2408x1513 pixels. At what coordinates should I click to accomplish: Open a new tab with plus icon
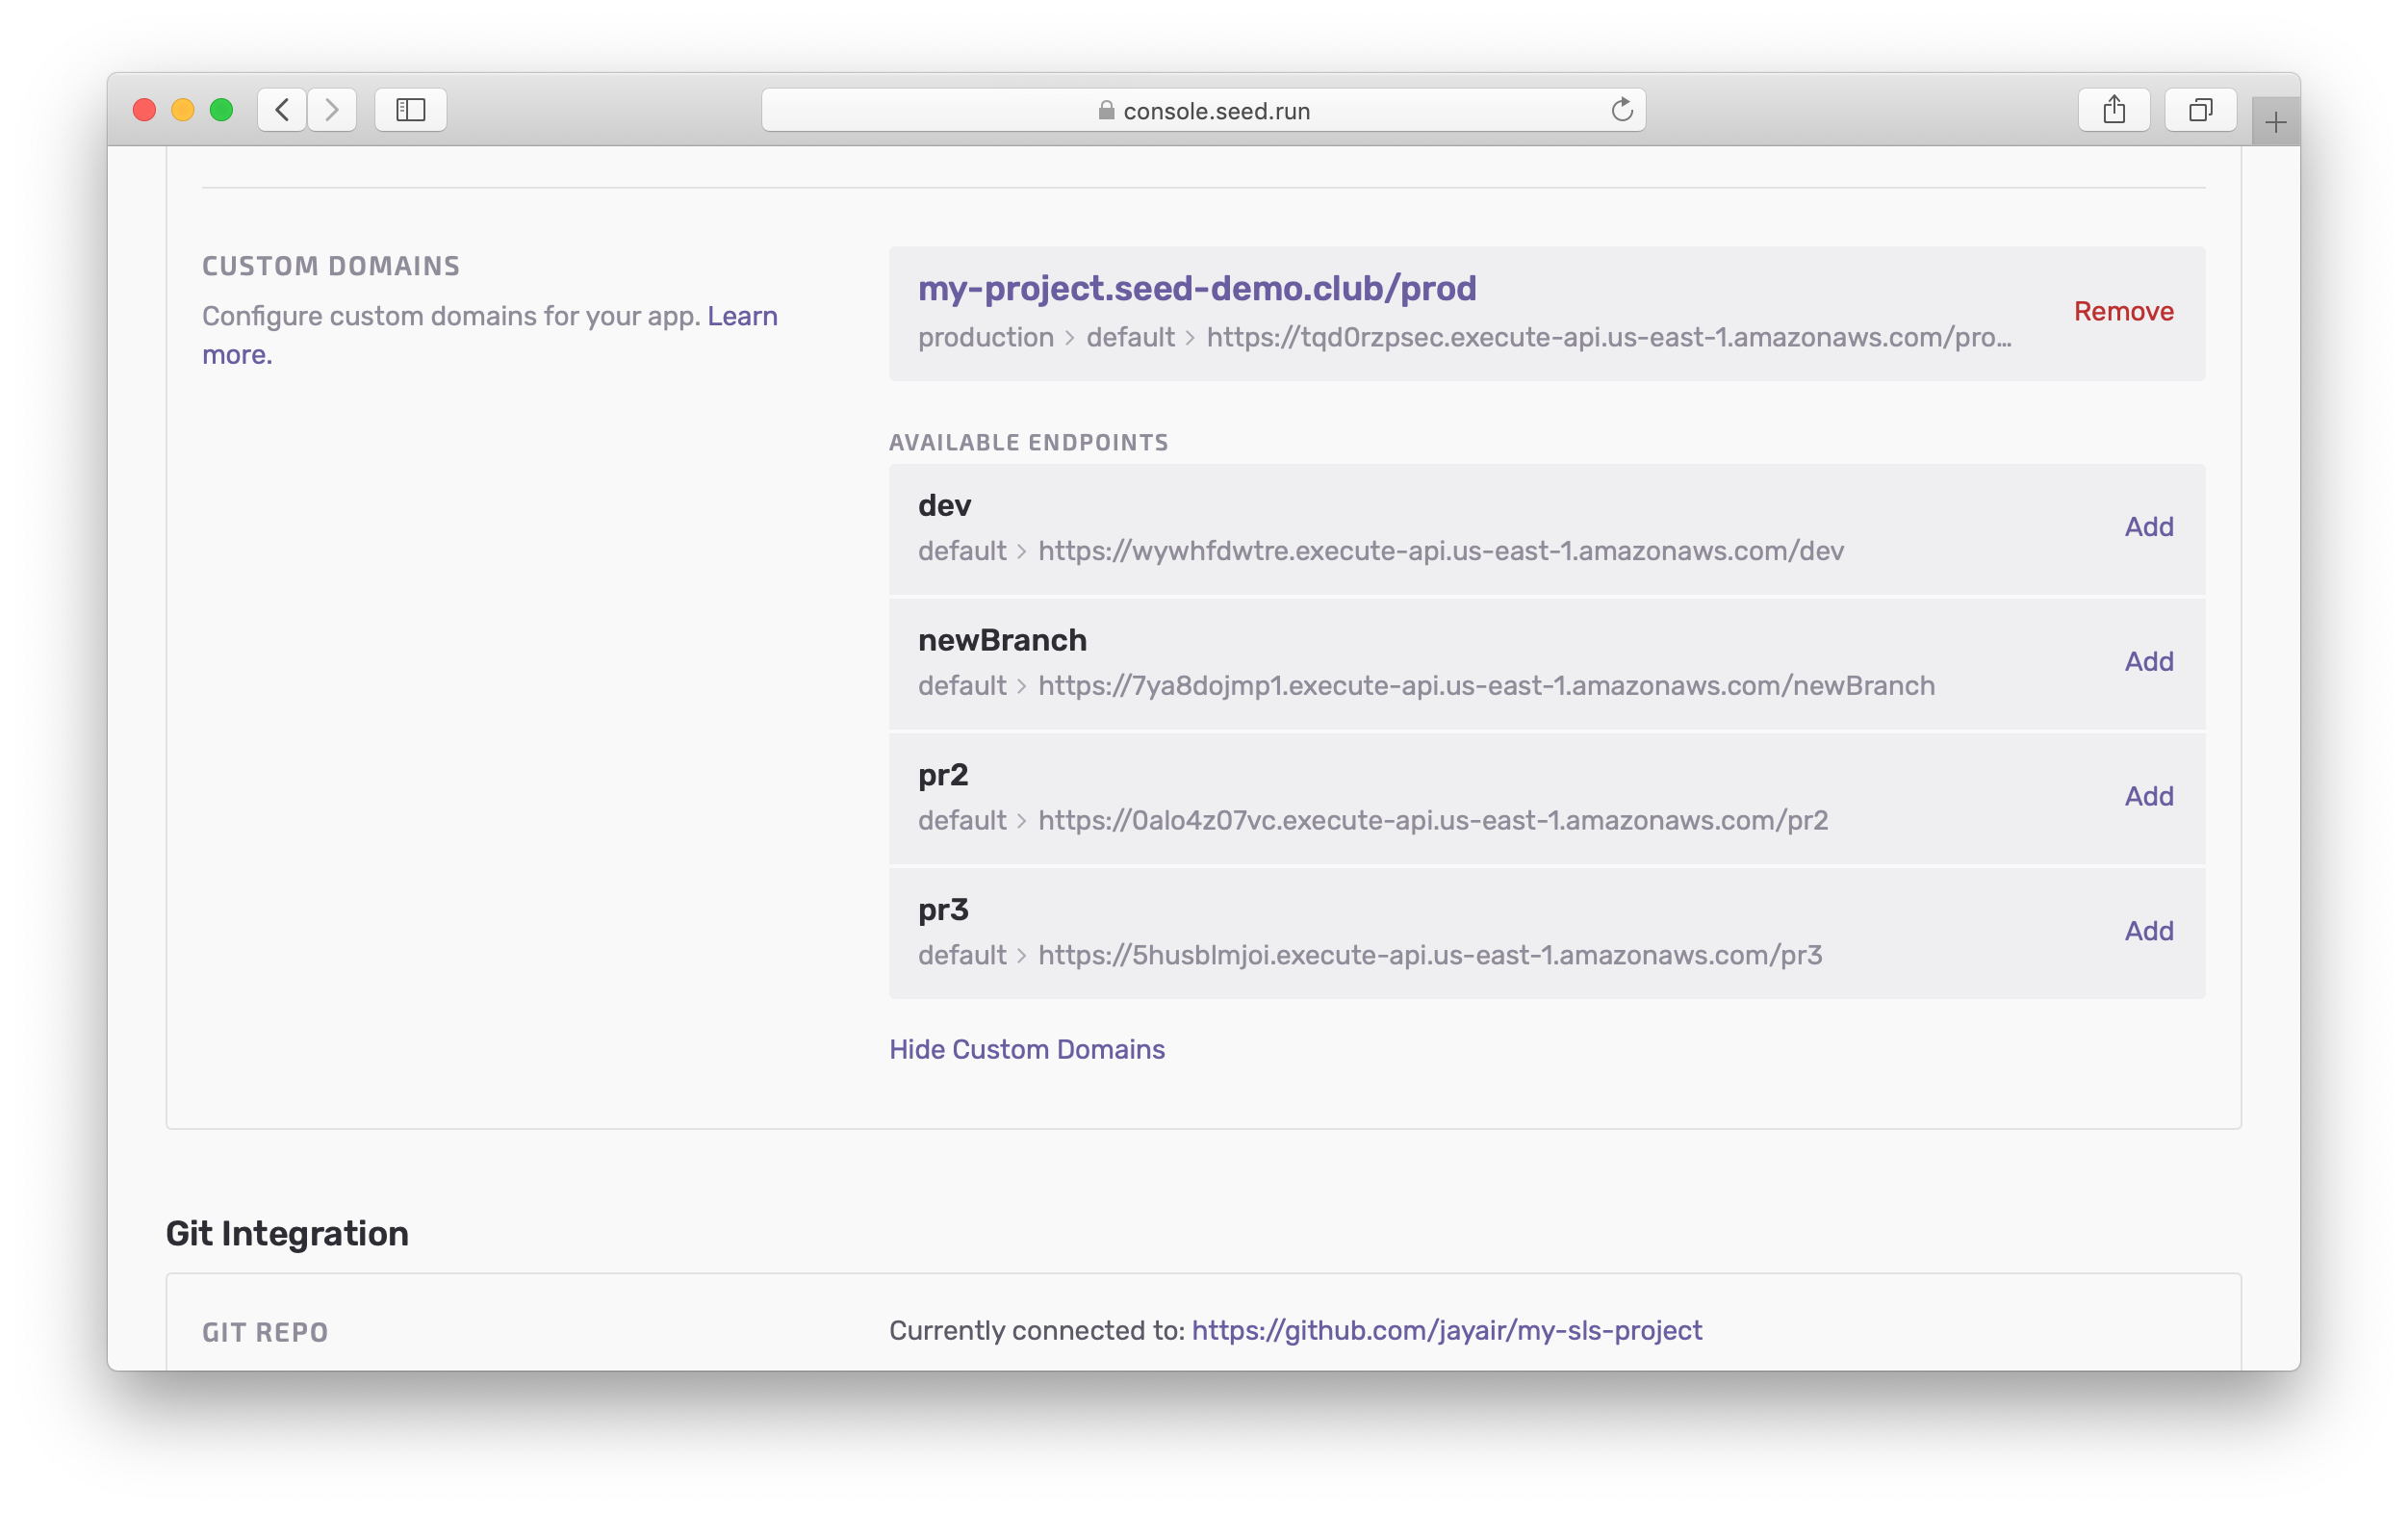[x=2276, y=122]
